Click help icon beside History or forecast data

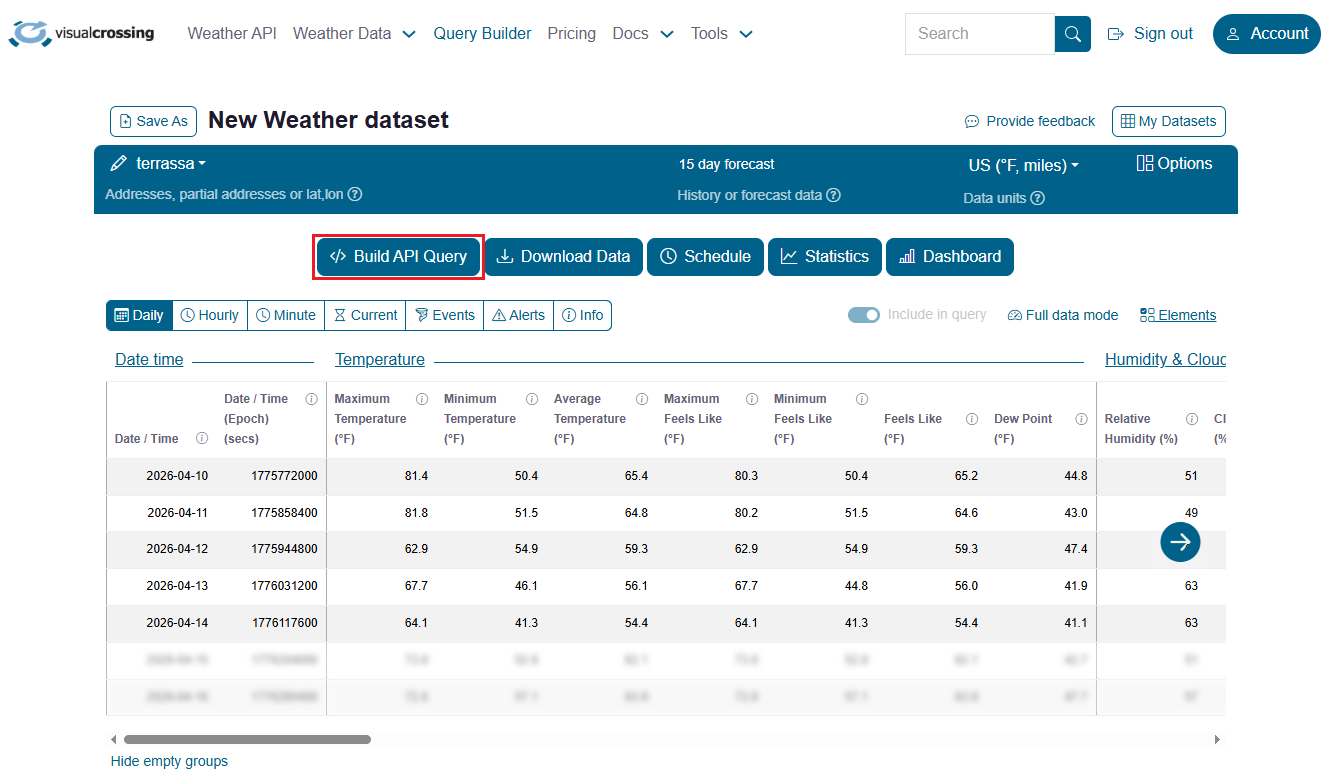[x=833, y=195]
